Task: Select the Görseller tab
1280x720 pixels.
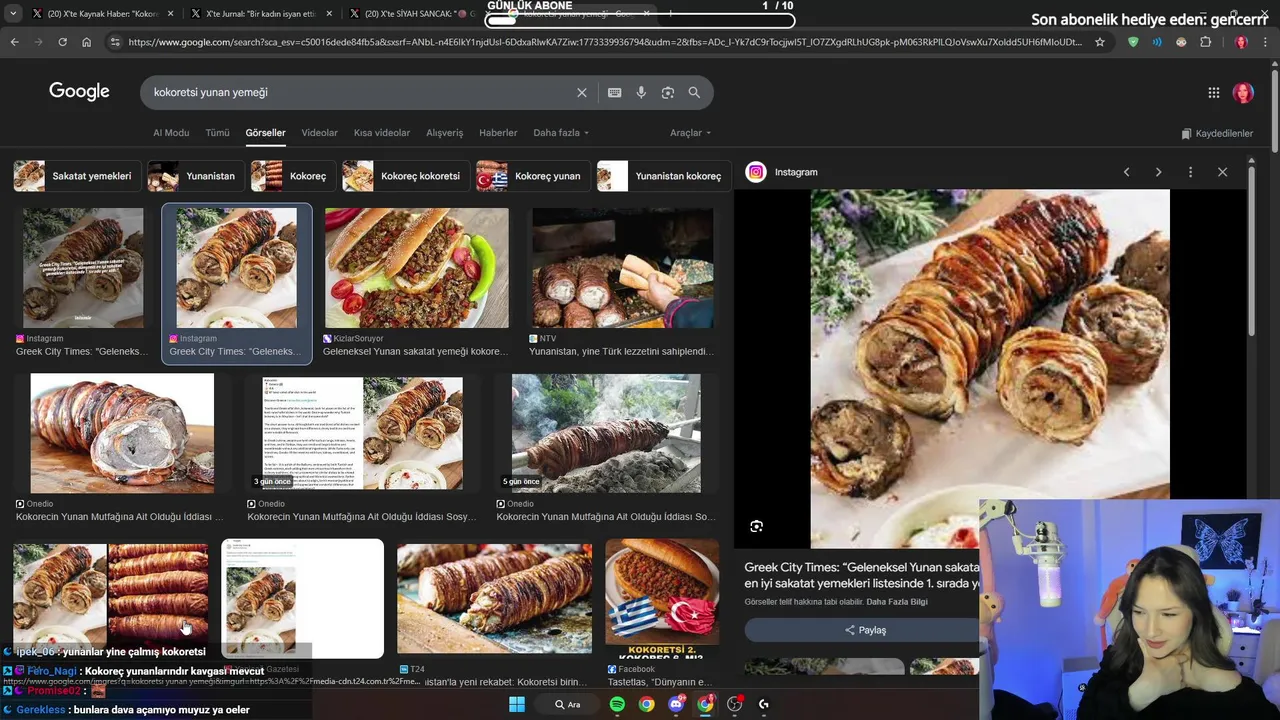Action: tap(266, 133)
